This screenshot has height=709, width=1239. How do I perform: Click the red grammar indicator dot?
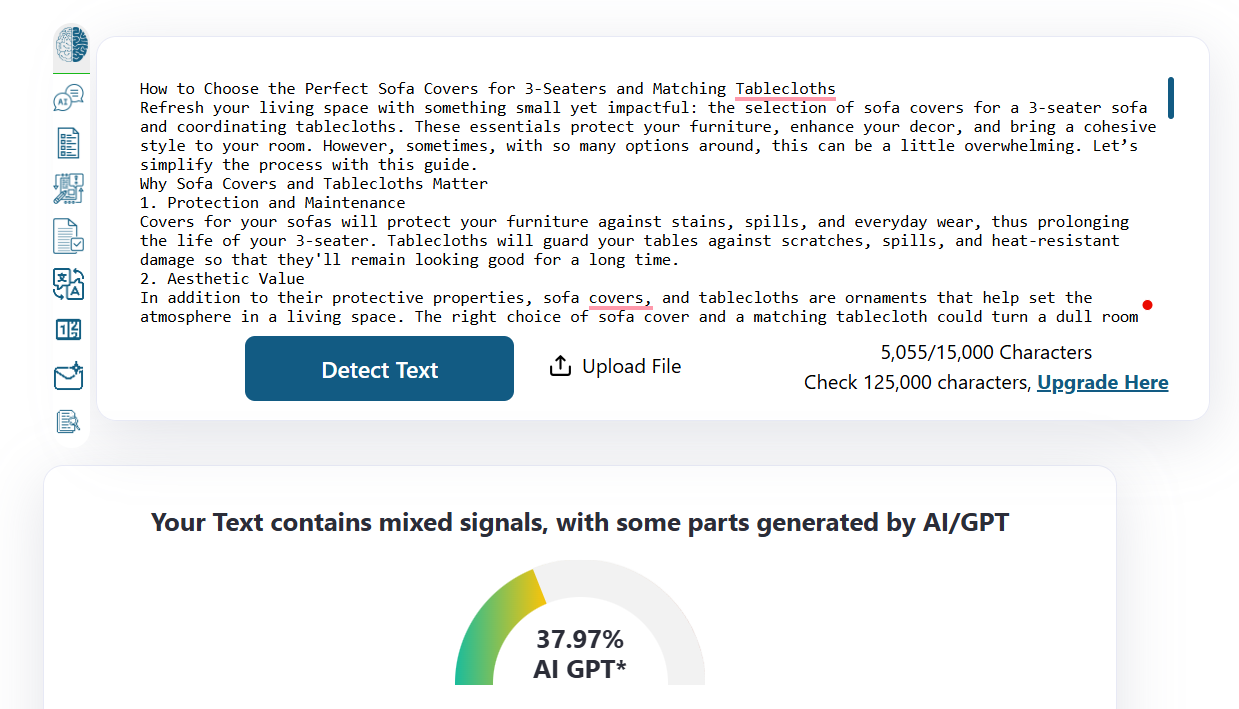(x=1147, y=305)
